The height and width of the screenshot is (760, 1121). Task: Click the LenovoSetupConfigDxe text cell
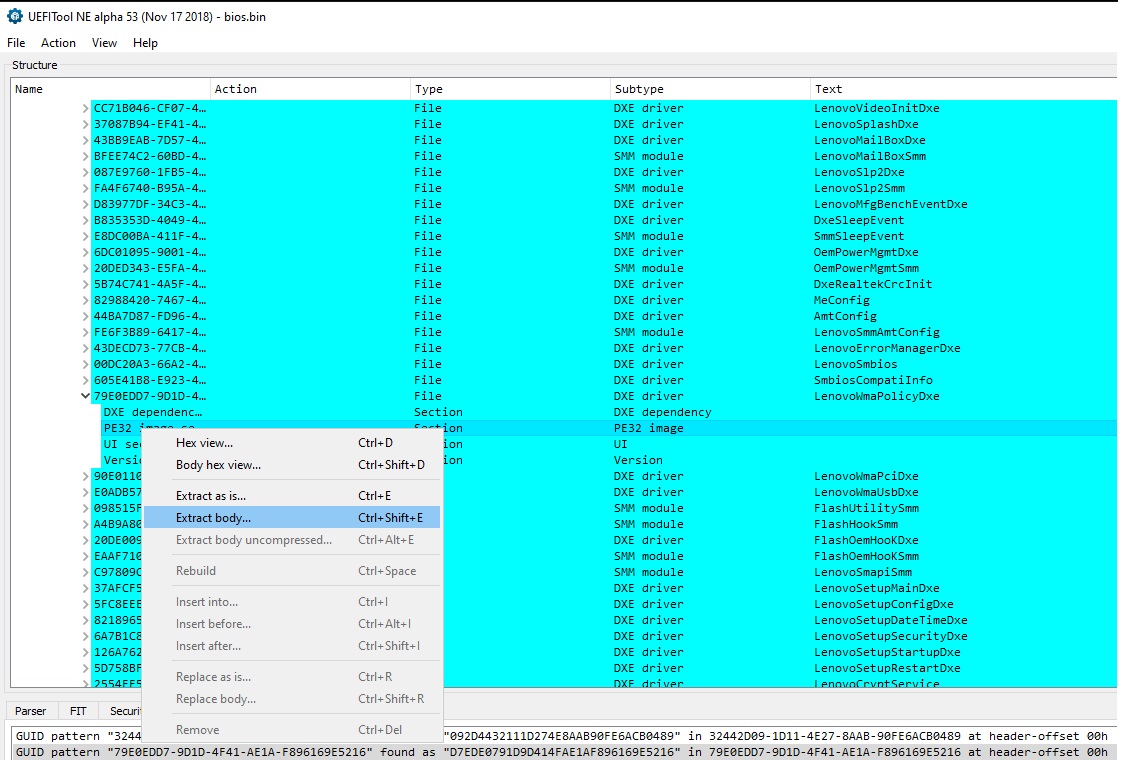pyautogui.click(x=884, y=604)
